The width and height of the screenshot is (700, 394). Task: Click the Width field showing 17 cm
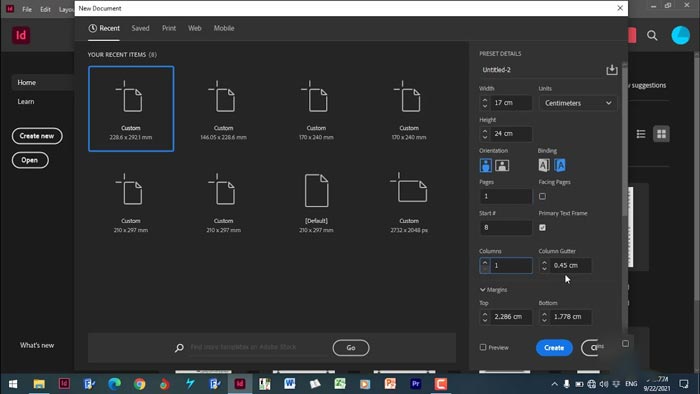[x=511, y=103]
